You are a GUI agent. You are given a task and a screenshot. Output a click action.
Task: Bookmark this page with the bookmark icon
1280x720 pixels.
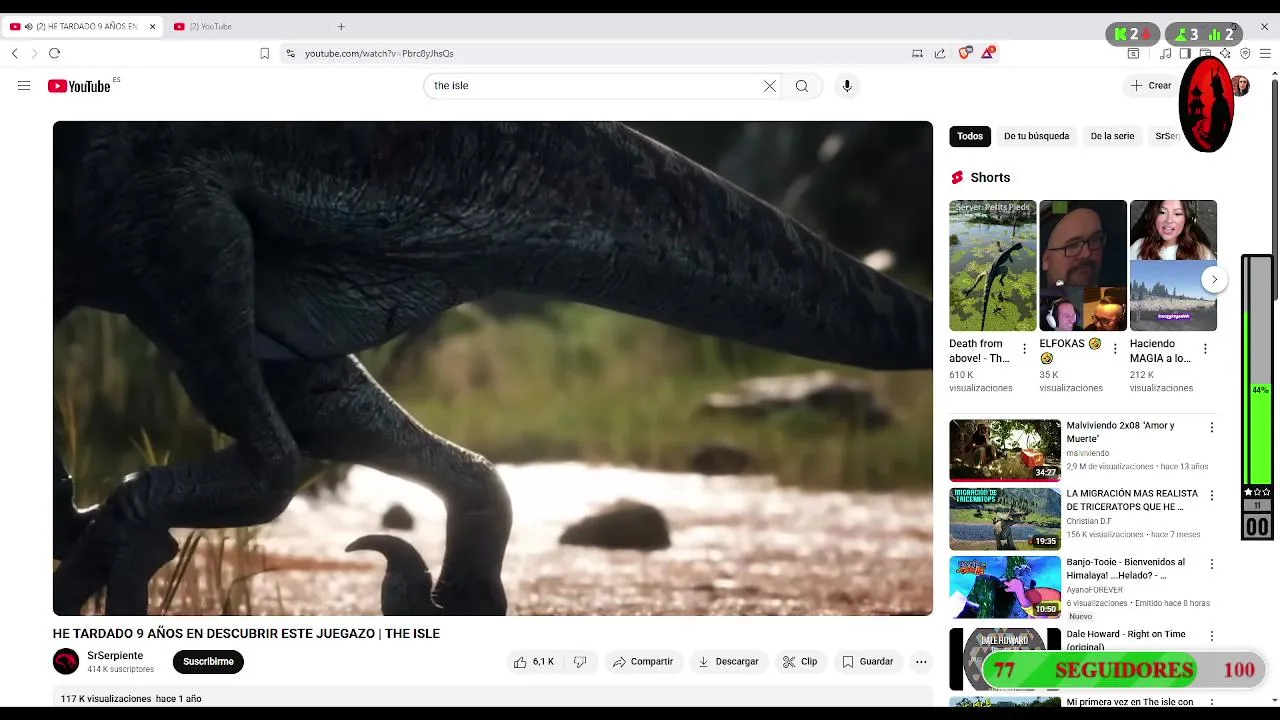click(264, 53)
